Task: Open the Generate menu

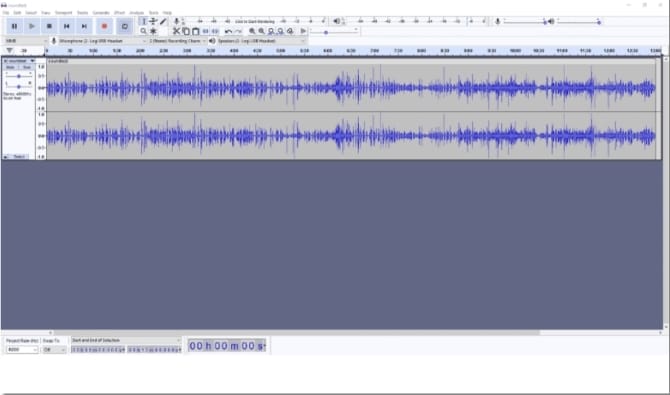Action: [x=101, y=13]
